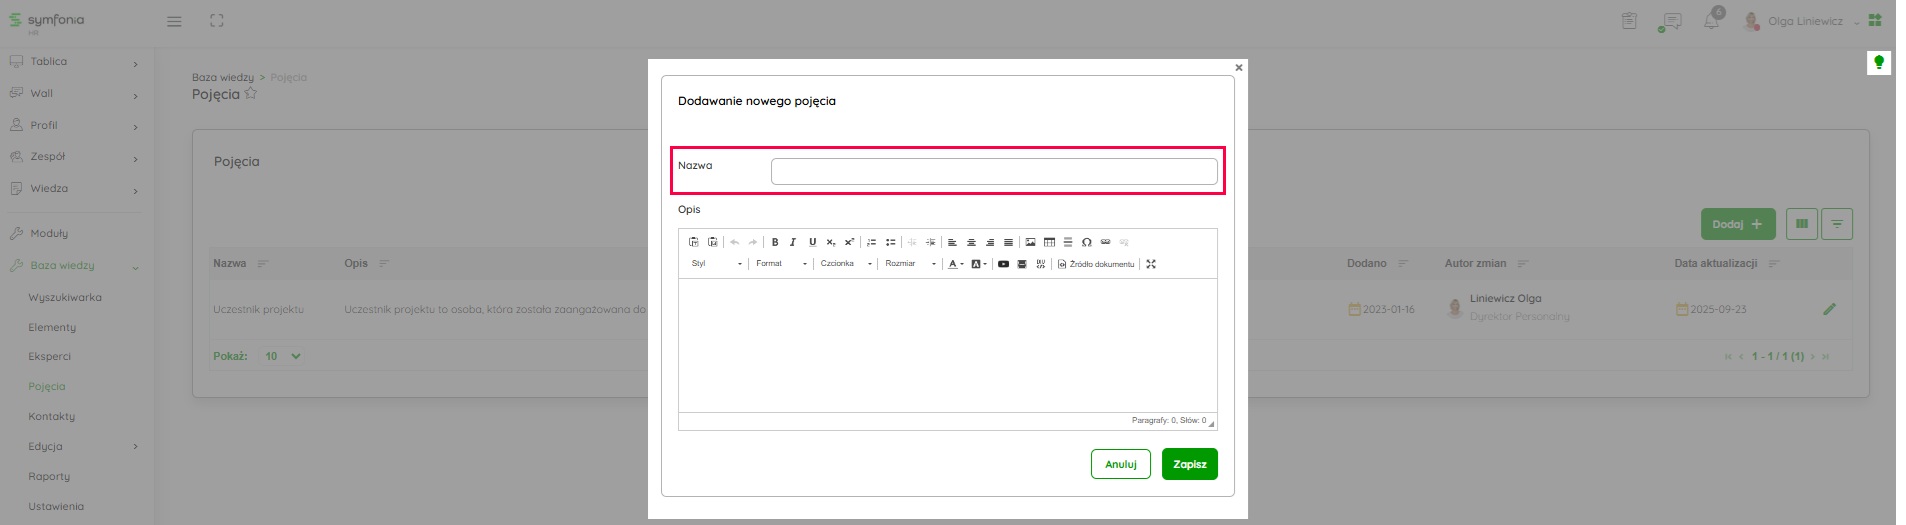Open the Rozmiar size dropdown

click(x=910, y=264)
